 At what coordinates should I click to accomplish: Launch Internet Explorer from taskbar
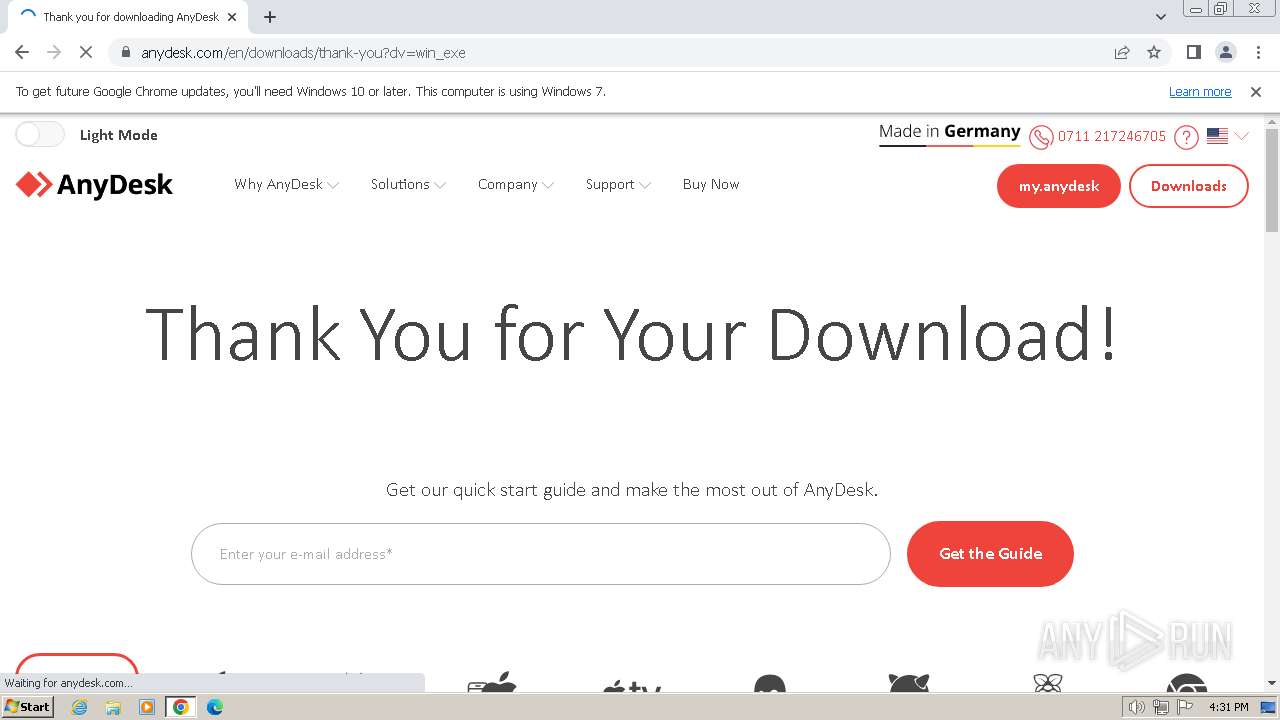point(80,707)
